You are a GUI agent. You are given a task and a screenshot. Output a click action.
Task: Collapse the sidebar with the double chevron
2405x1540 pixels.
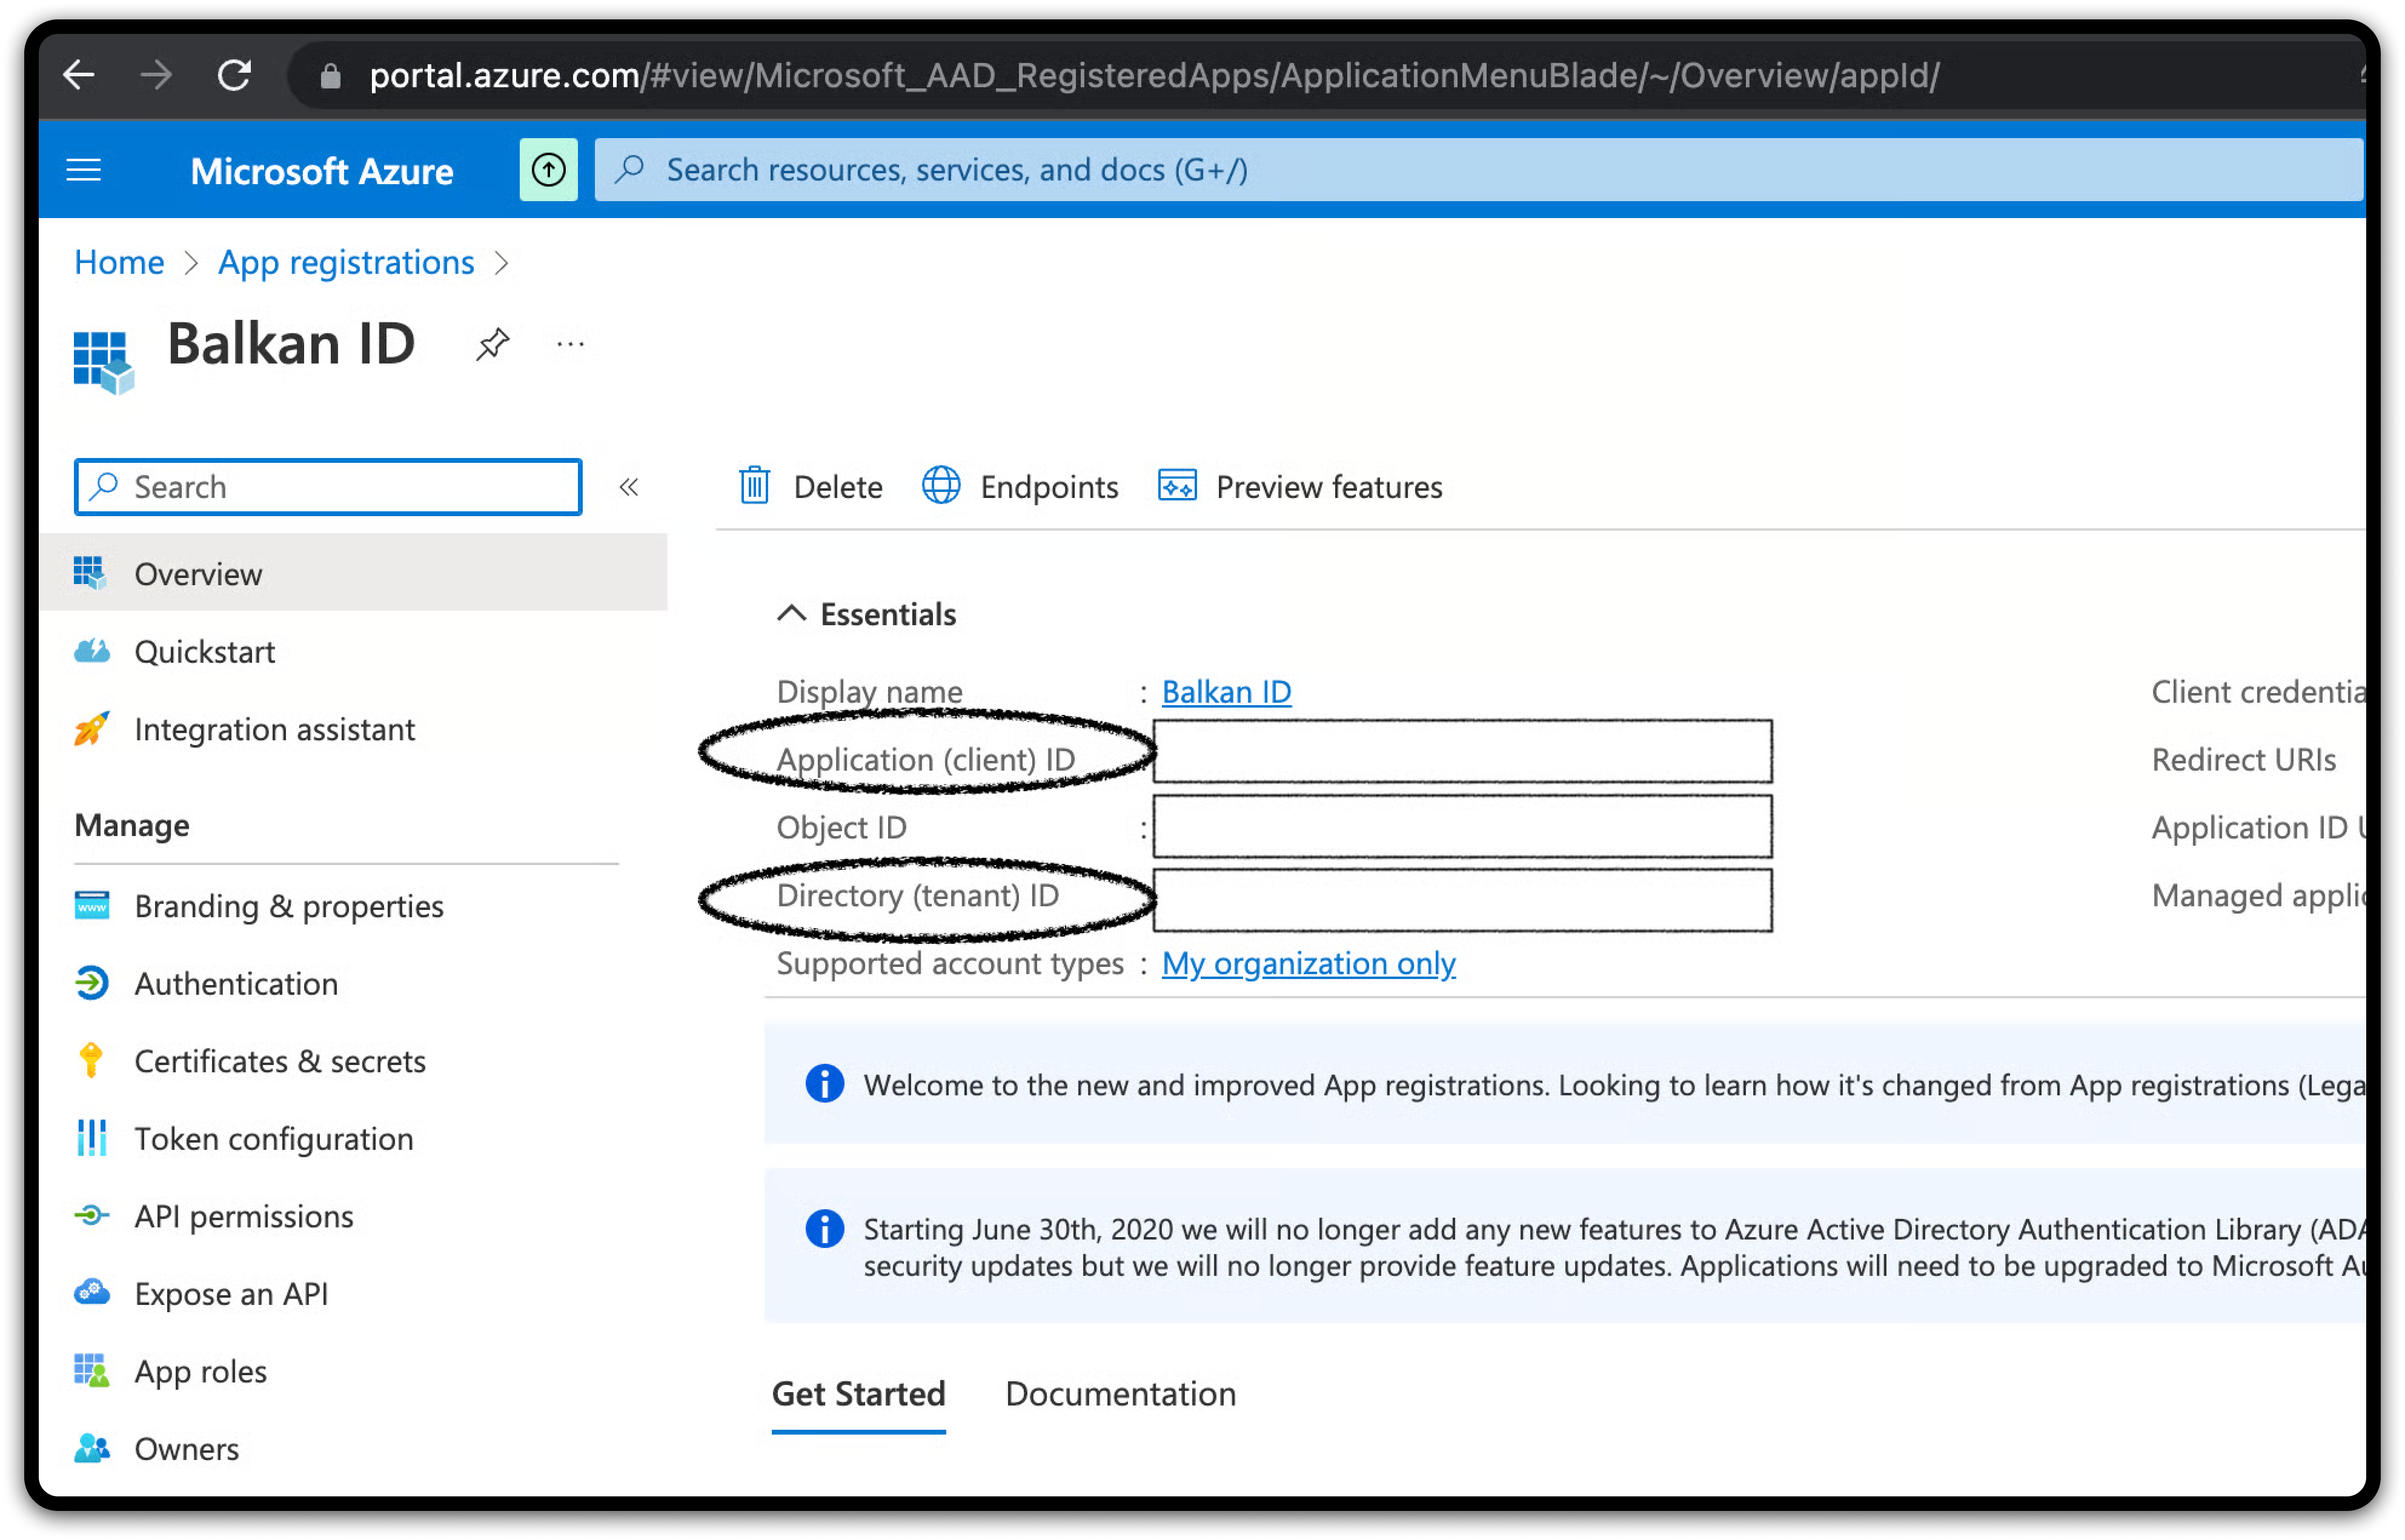629,487
